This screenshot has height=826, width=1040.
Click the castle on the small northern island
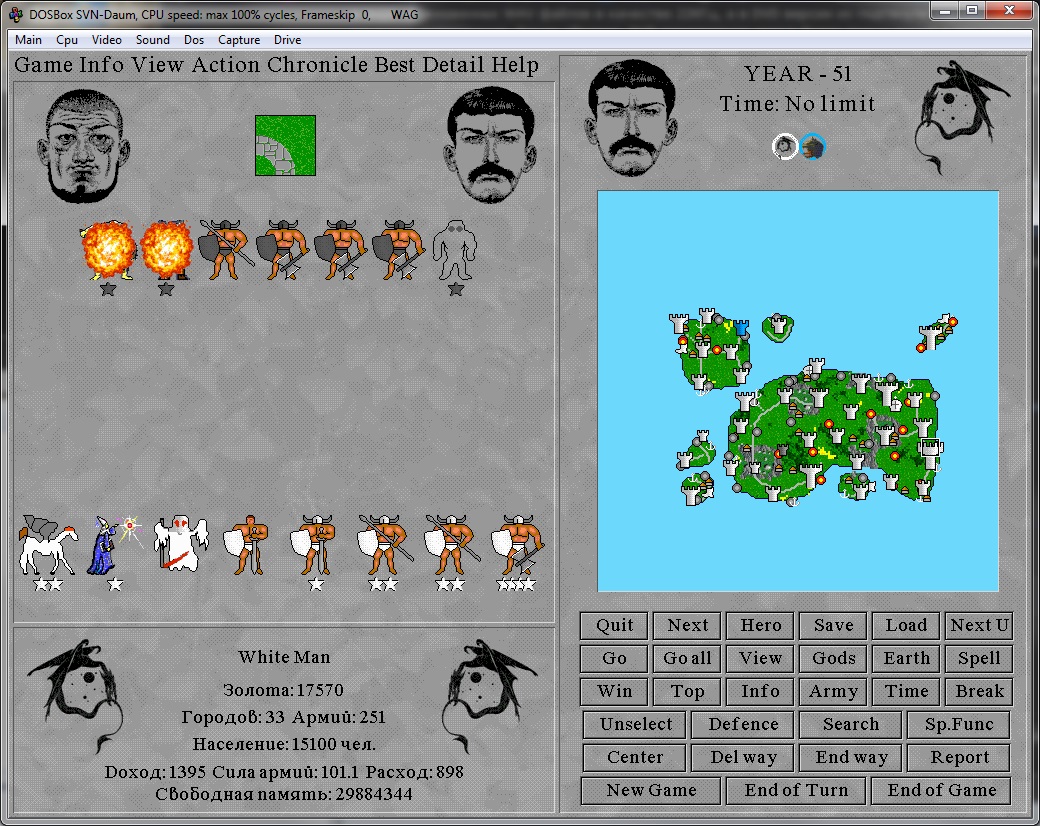[x=780, y=326]
